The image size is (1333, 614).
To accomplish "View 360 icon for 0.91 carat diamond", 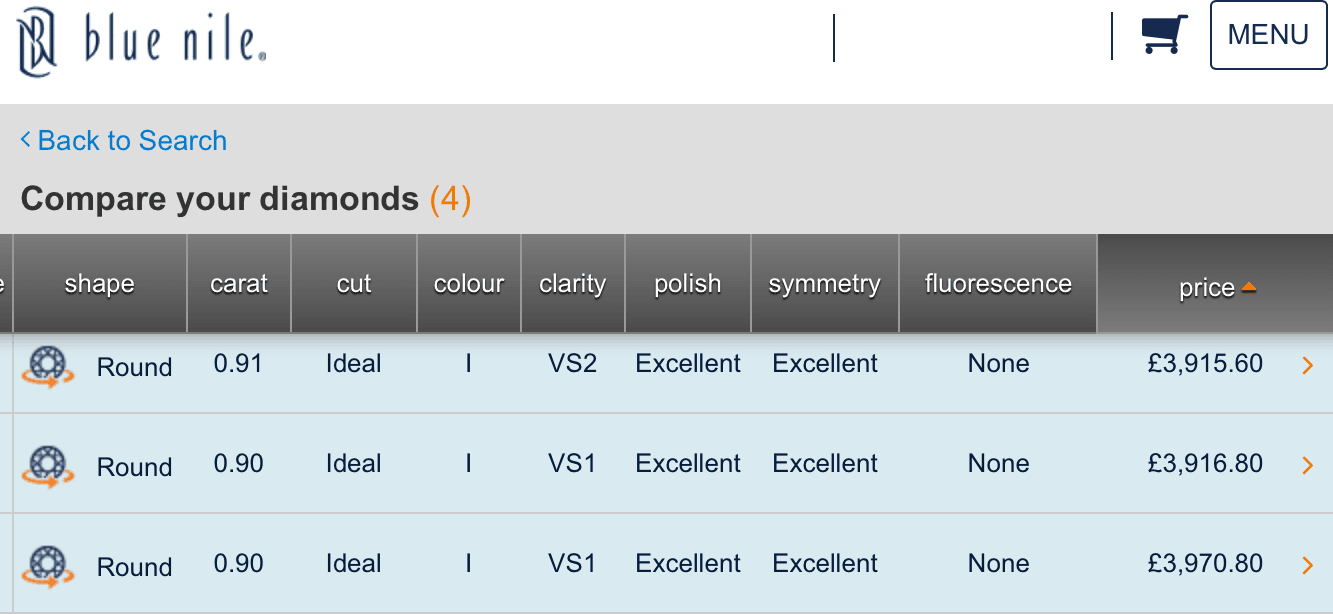I will (48, 366).
